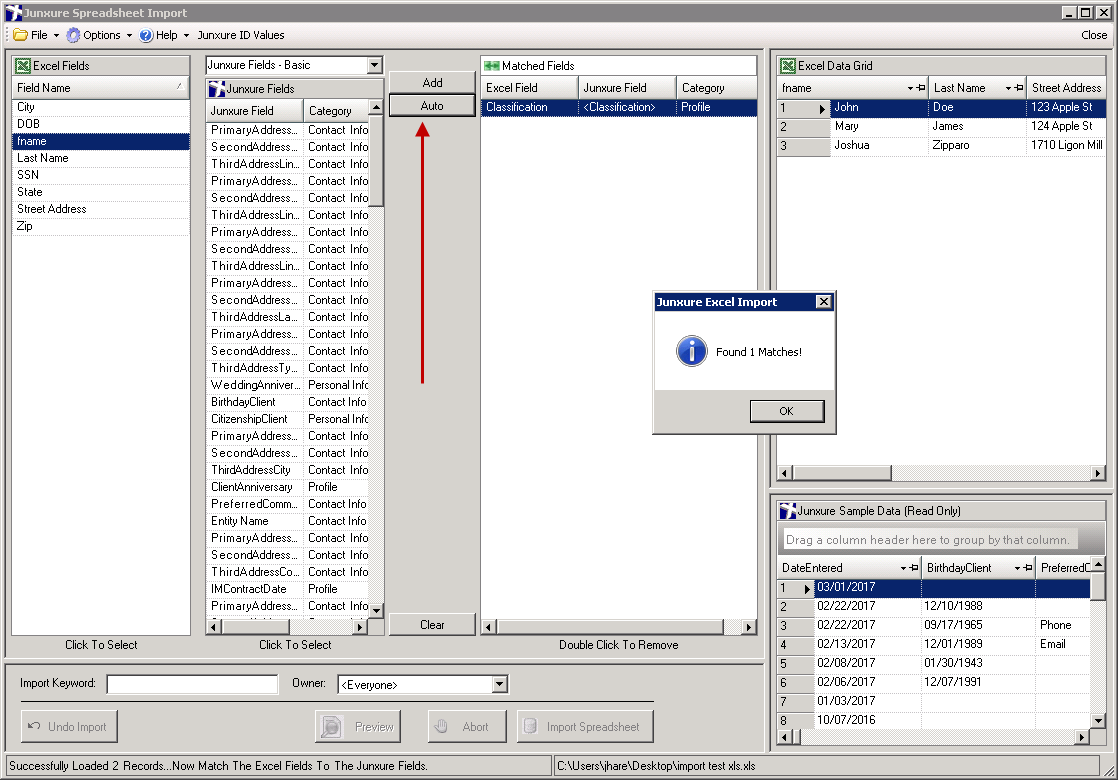This screenshot has width=1118, height=780.
Task: Click the Add button
Action: [432, 83]
